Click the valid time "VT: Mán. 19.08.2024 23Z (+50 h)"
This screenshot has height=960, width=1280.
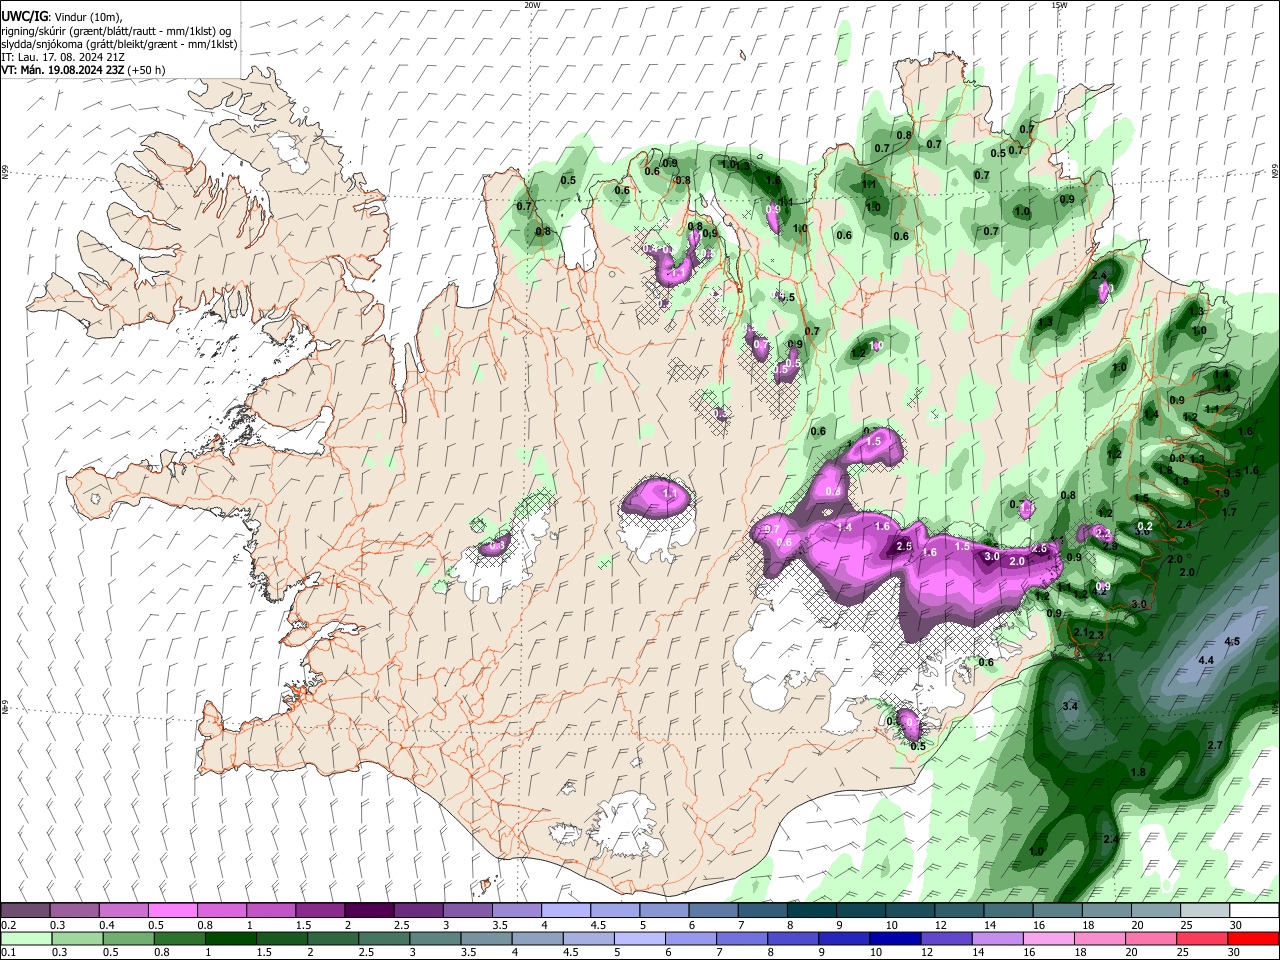[83, 70]
